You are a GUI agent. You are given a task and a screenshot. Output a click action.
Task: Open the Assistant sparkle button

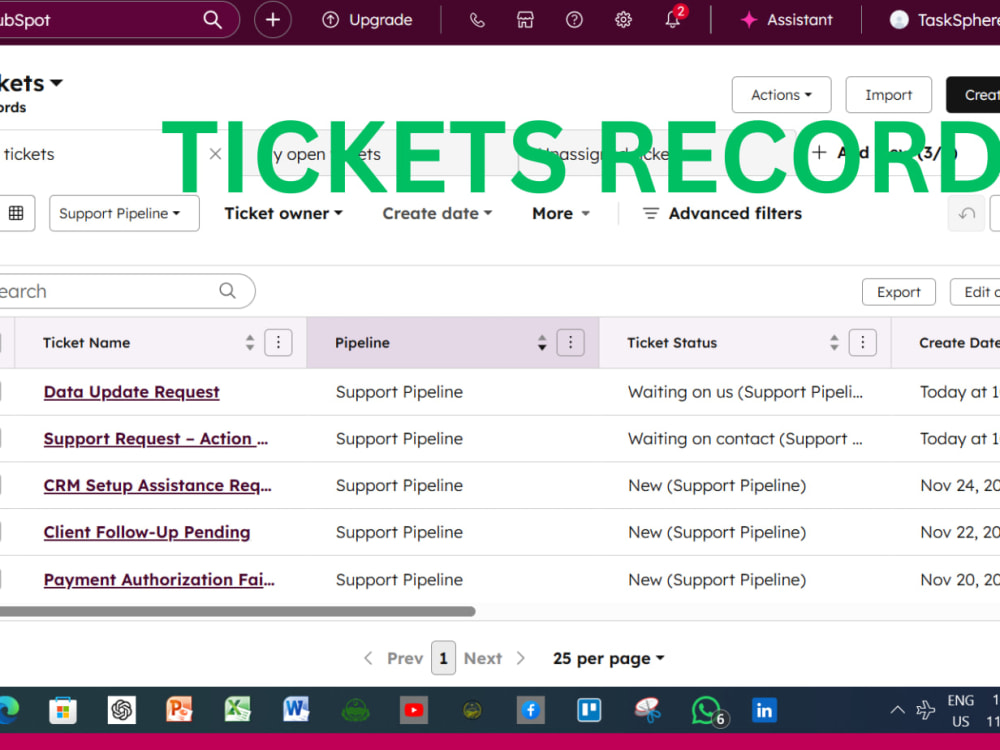[786, 20]
